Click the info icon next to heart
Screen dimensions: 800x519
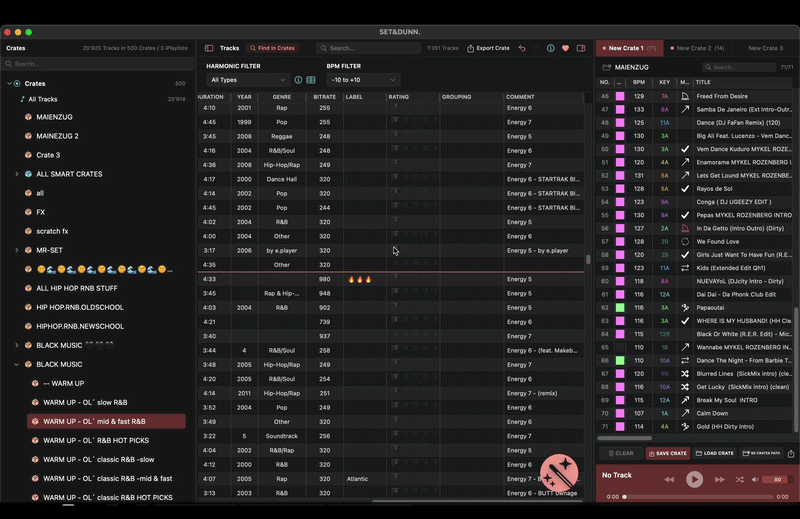tap(551, 48)
